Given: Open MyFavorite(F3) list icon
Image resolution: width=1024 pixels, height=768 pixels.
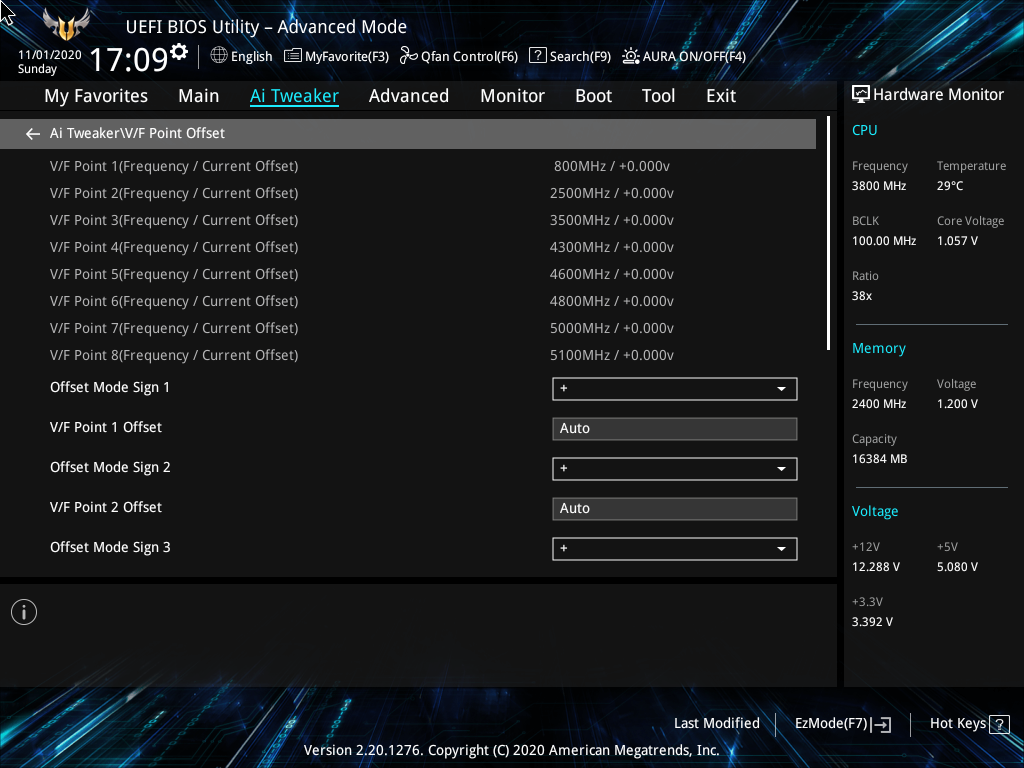Looking at the screenshot, I should 293,56.
